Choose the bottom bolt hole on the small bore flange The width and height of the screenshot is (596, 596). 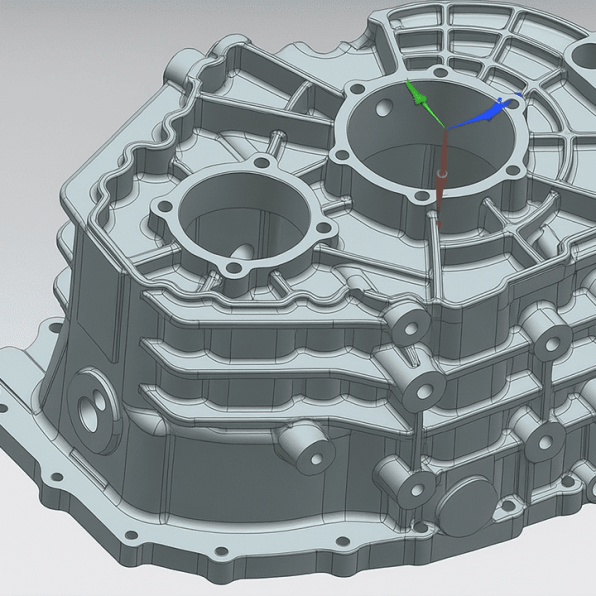pyautogui.click(x=234, y=269)
